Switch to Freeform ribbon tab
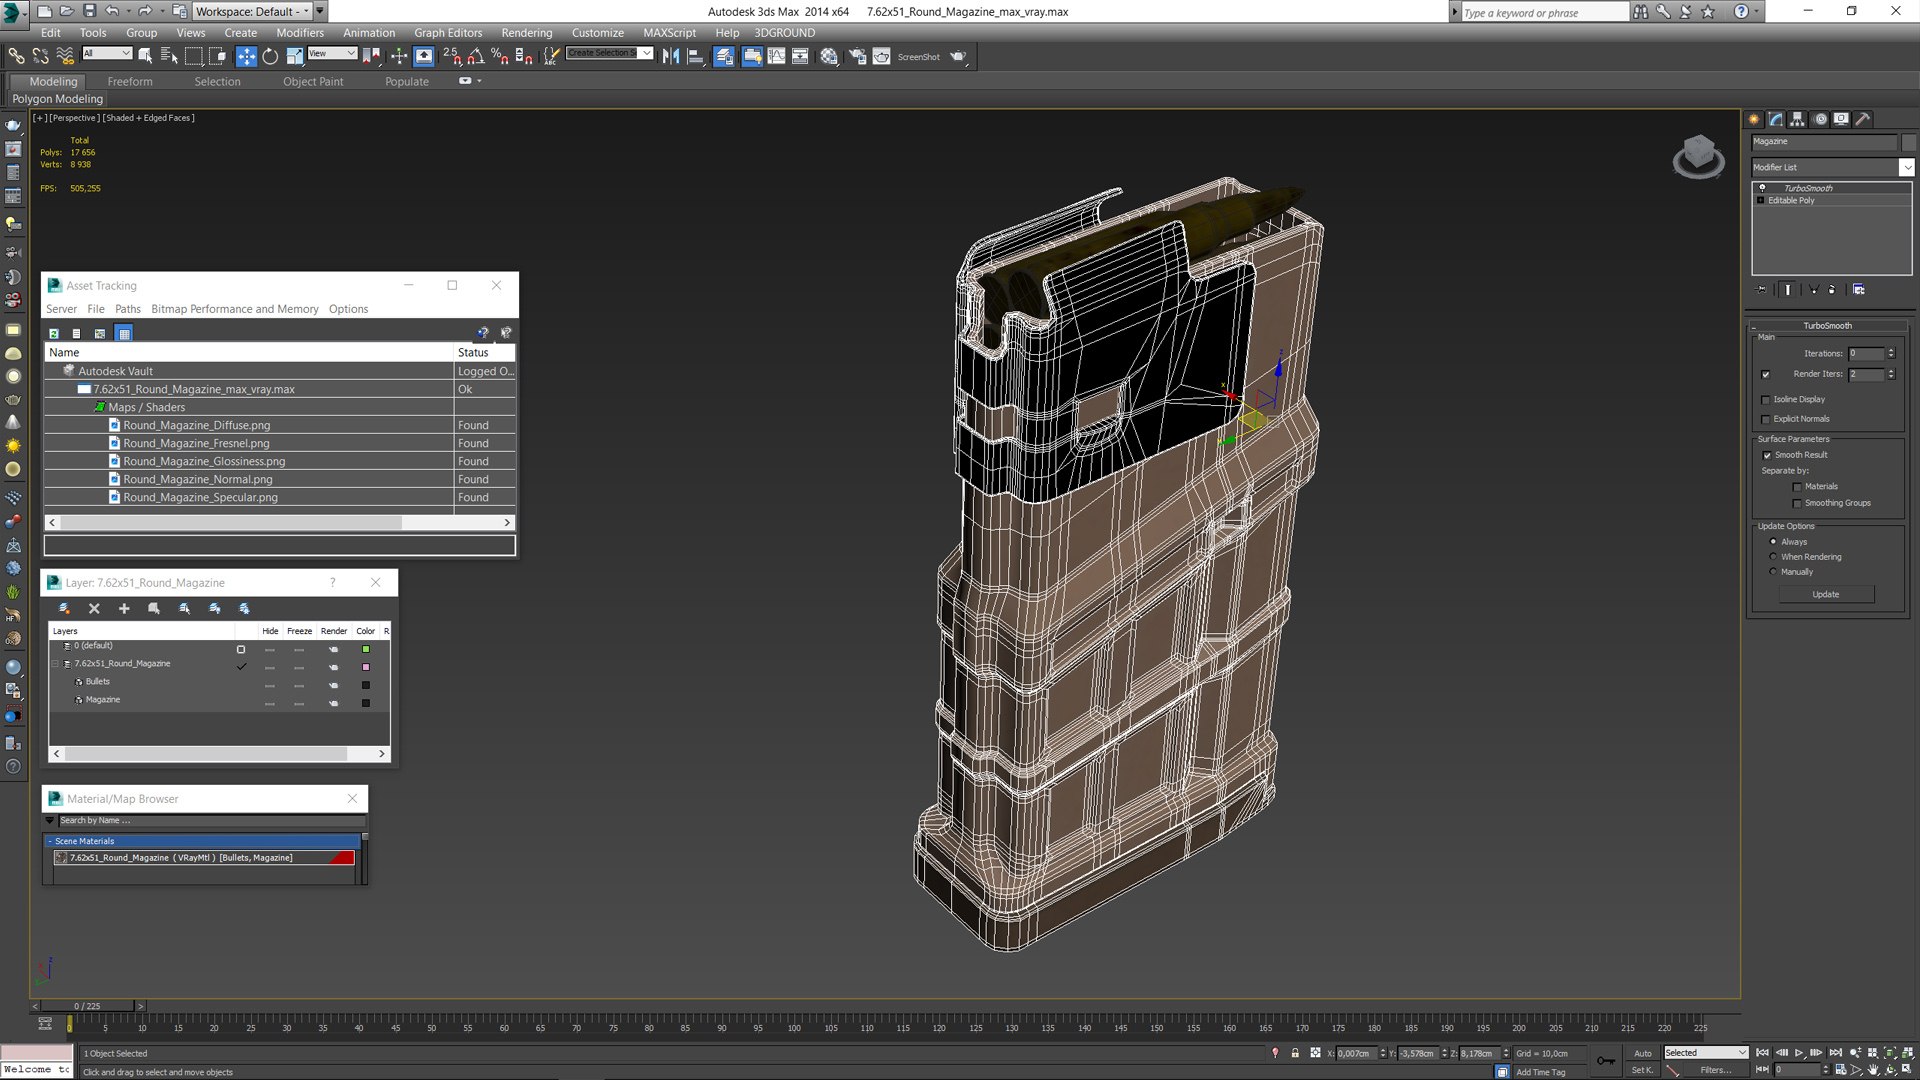 pos(130,82)
